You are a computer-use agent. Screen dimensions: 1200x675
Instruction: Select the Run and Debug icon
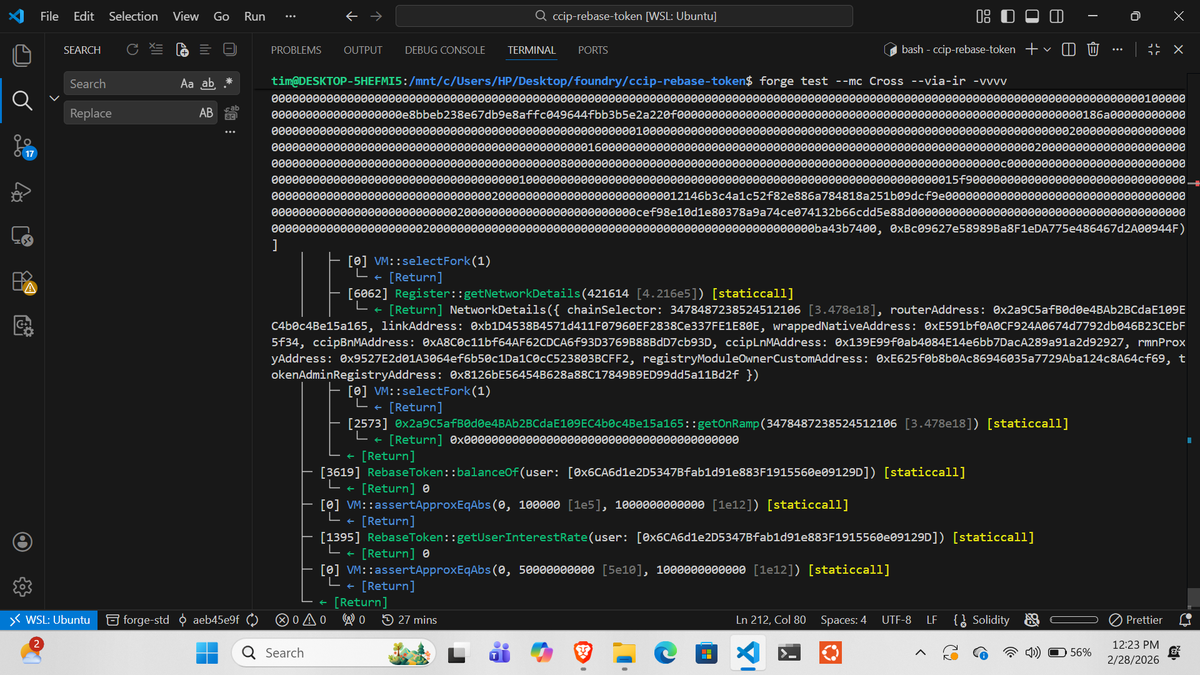tap(22, 190)
